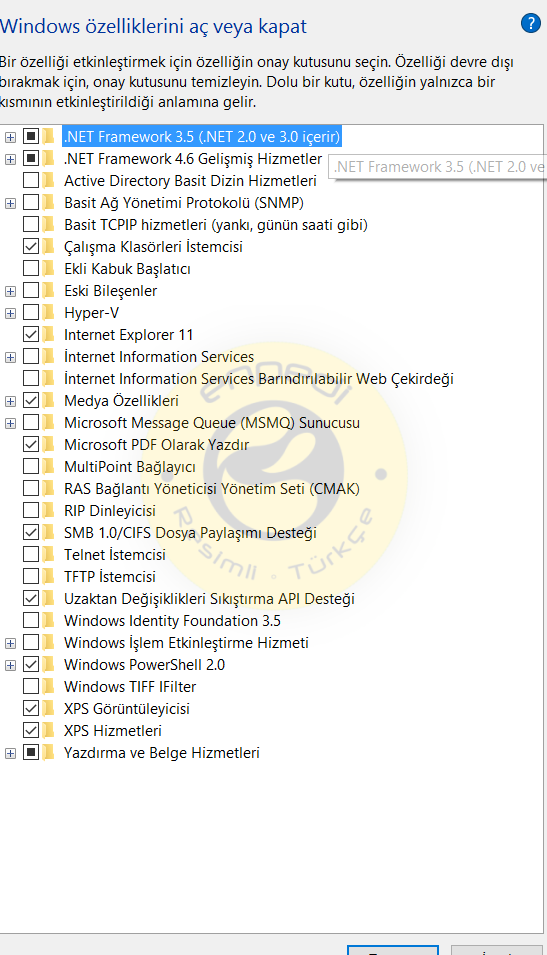Enable Basit TCPIP hizmetleri checkbox
Image resolution: width=547 pixels, height=955 pixels.
tap(30, 225)
